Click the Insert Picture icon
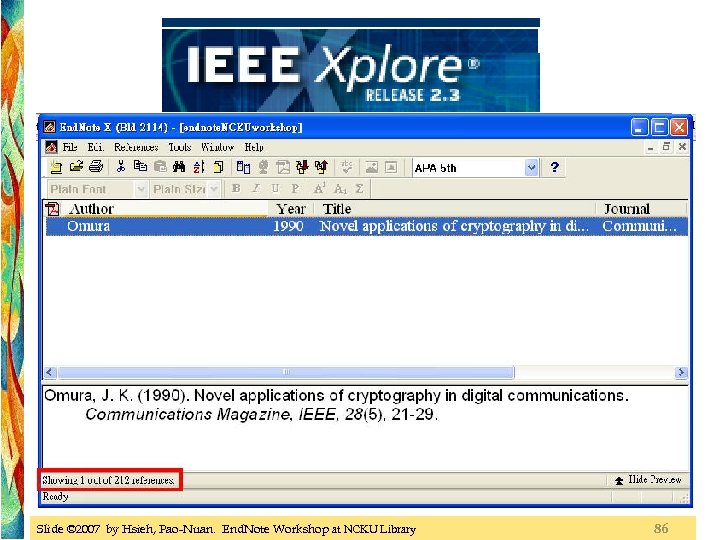This screenshot has height=540, width=720. click(x=371, y=167)
